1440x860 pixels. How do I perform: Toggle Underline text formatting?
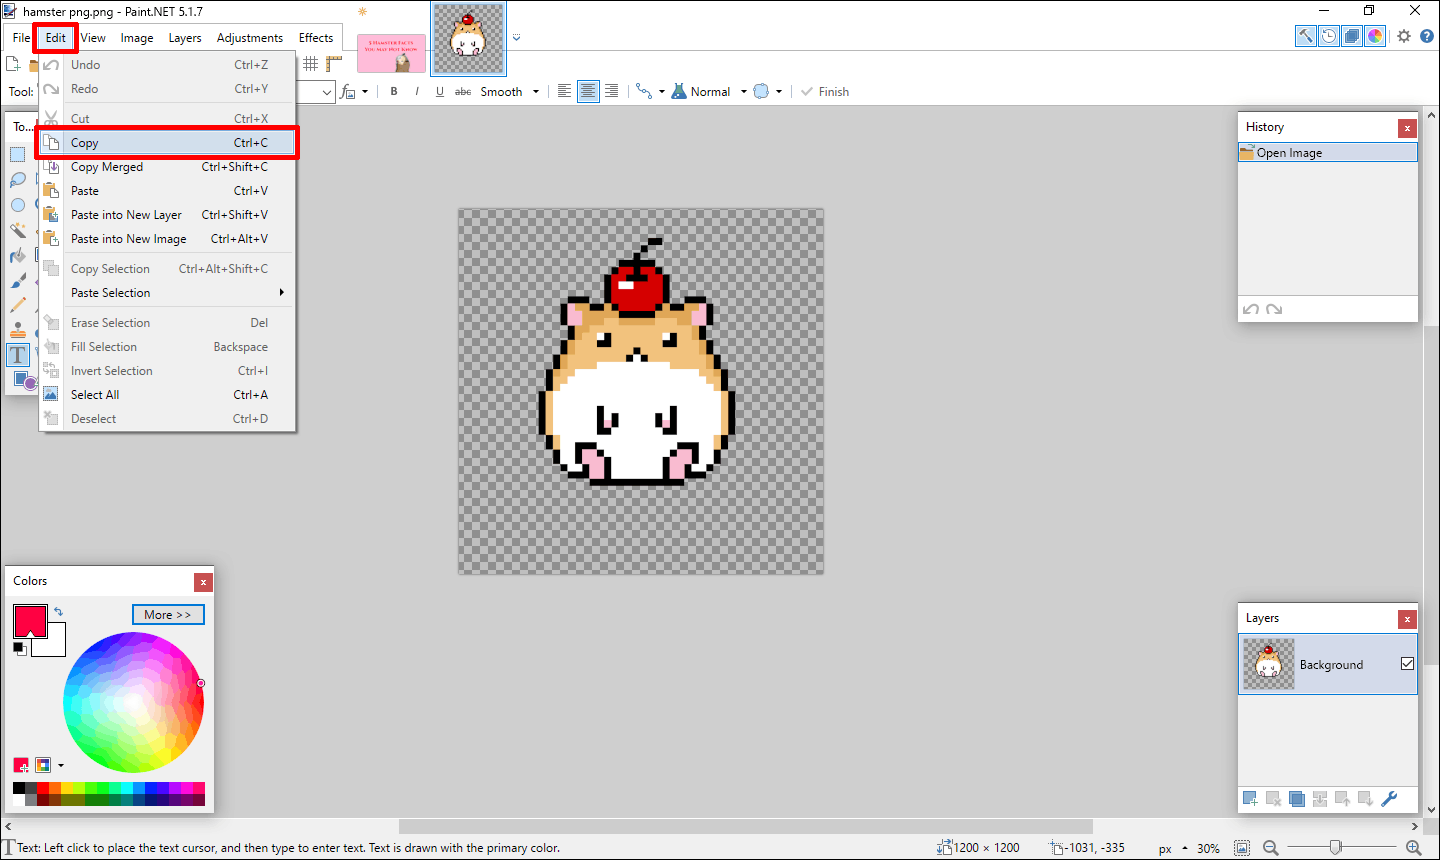click(x=440, y=91)
